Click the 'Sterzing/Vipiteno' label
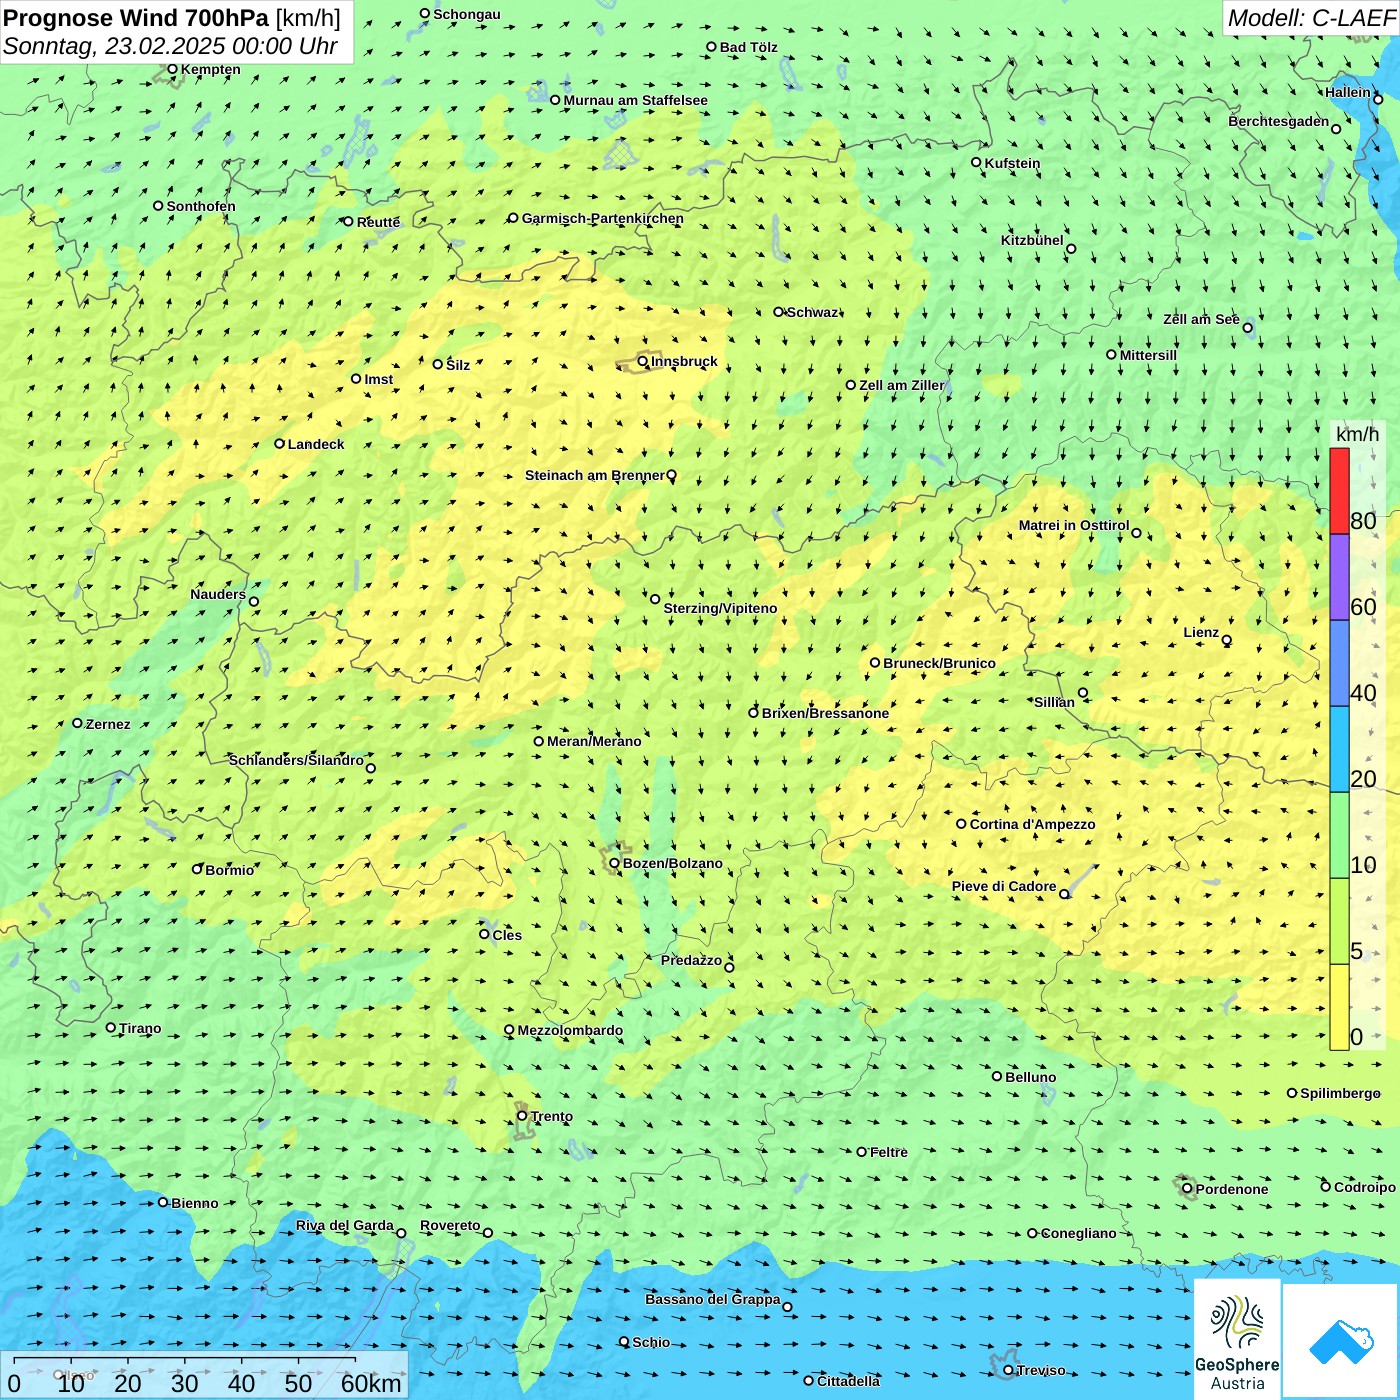This screenshot has width=1400, height=1400. pos(720,608)
